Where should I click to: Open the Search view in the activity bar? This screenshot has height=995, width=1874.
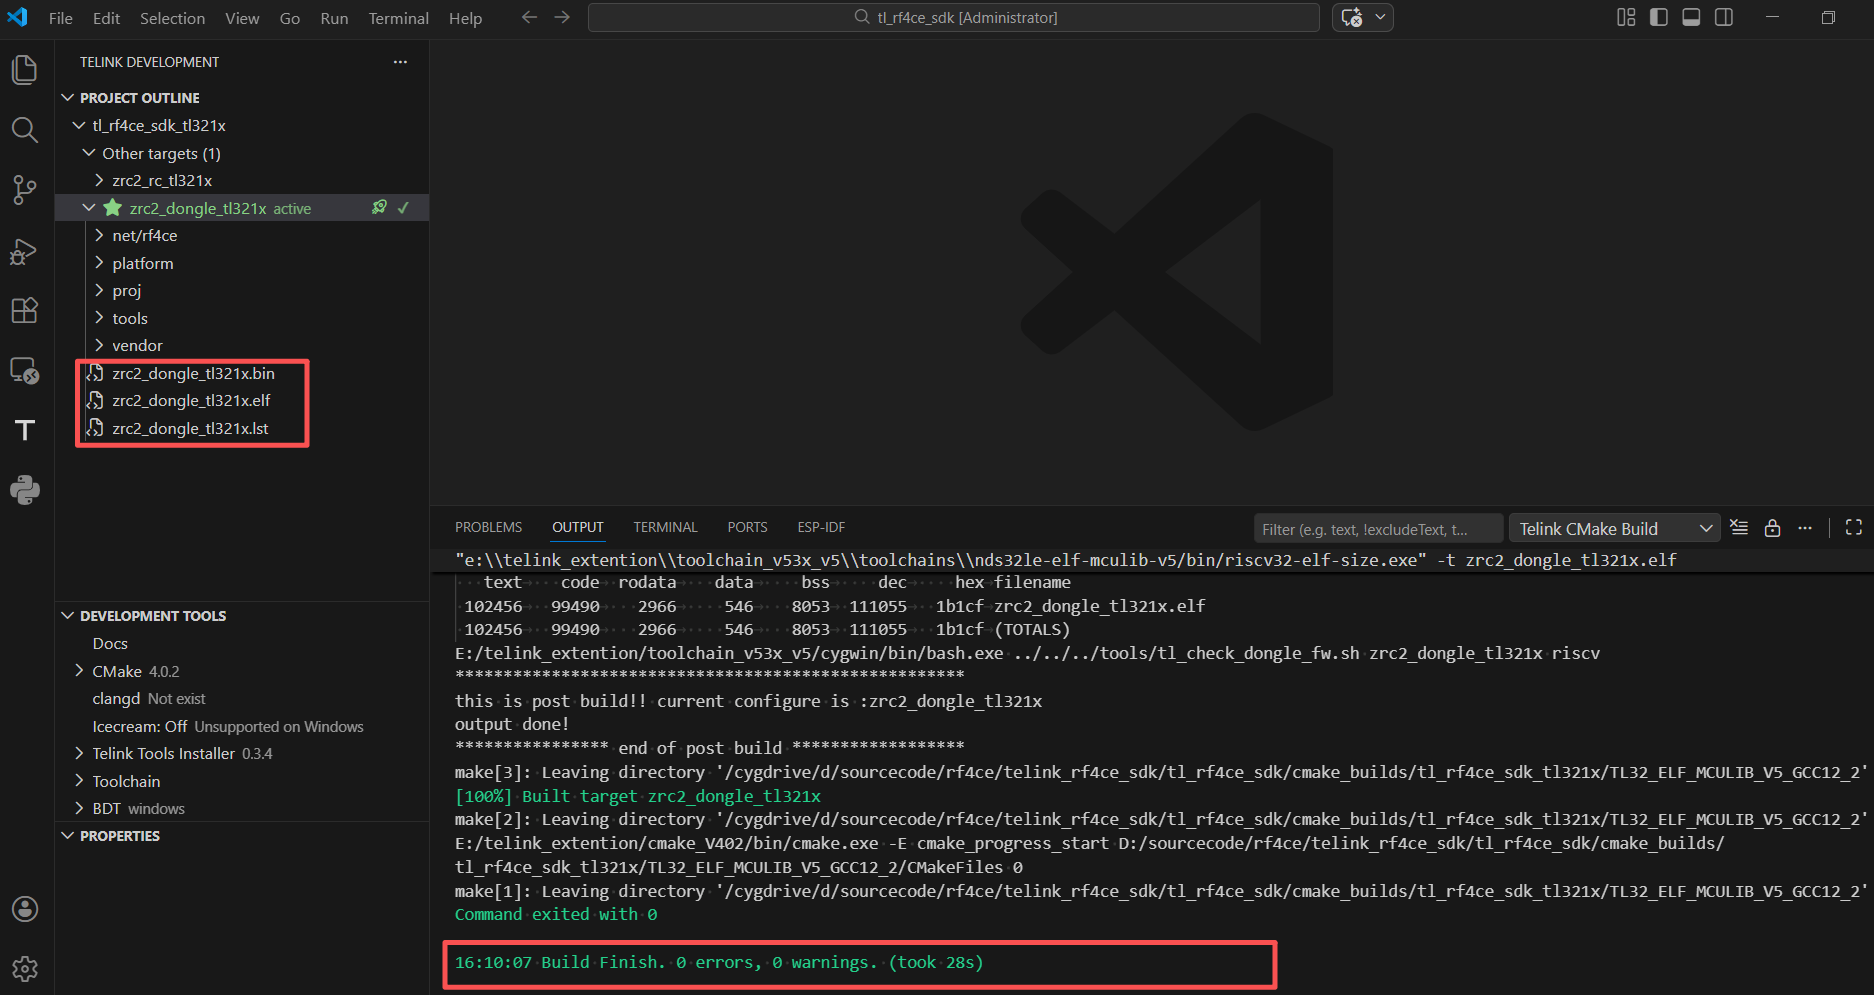tap(25, 130)
